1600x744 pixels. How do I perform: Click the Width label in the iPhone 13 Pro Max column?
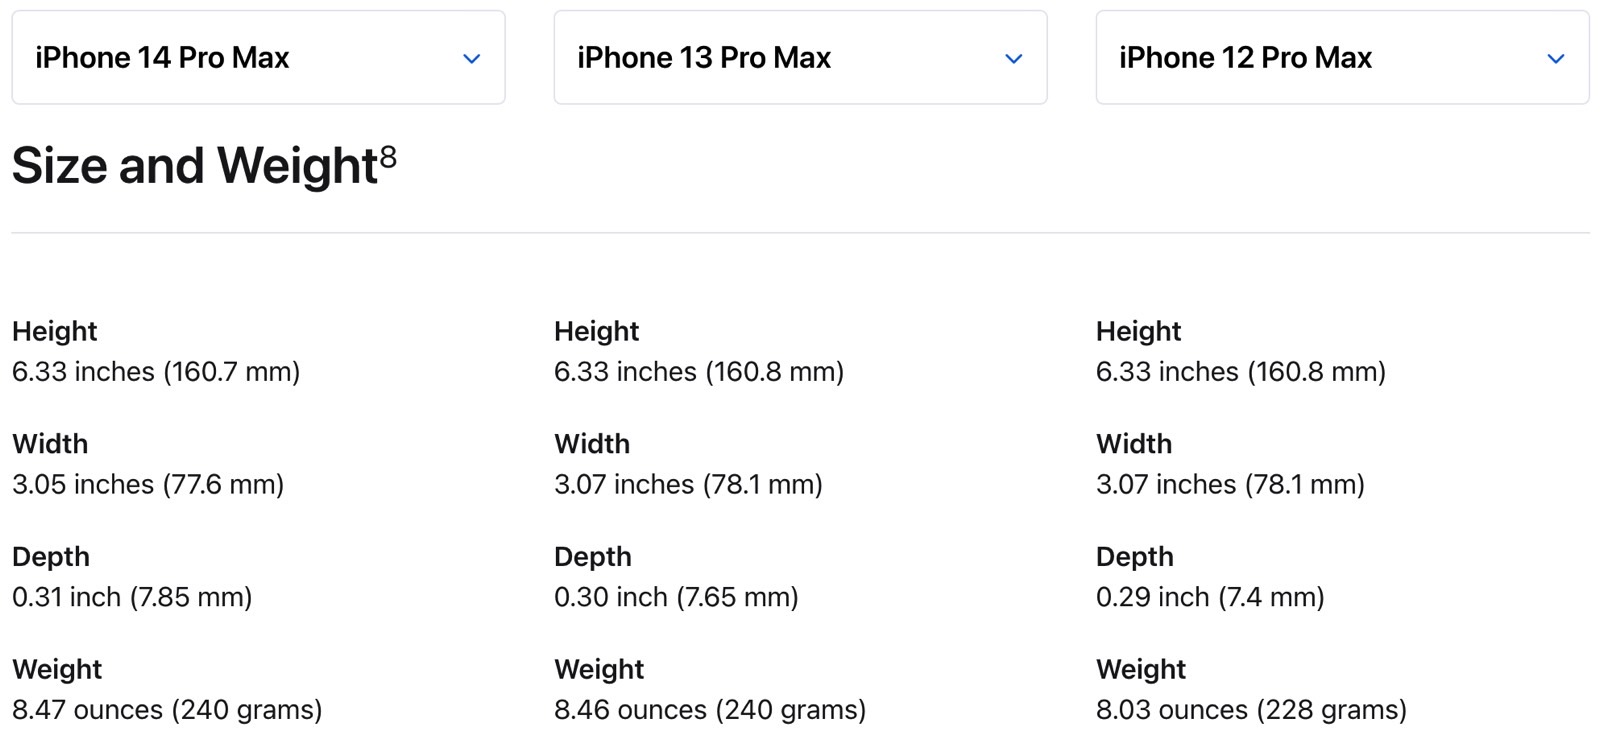(592, 444)
